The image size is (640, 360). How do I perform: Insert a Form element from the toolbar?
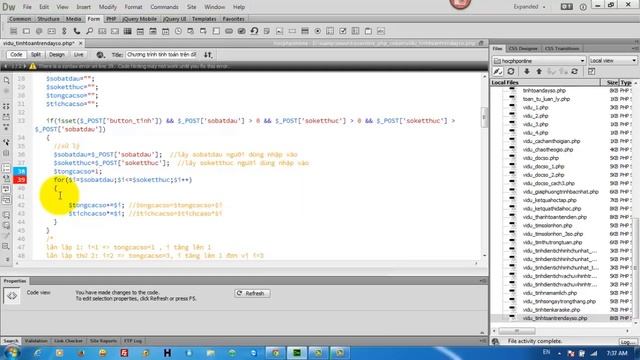(13, 31)
